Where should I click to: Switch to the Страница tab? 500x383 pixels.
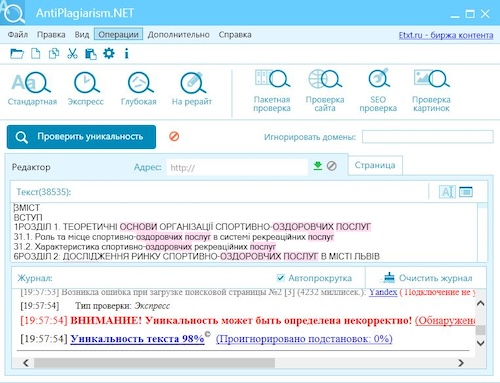point(375,165)
